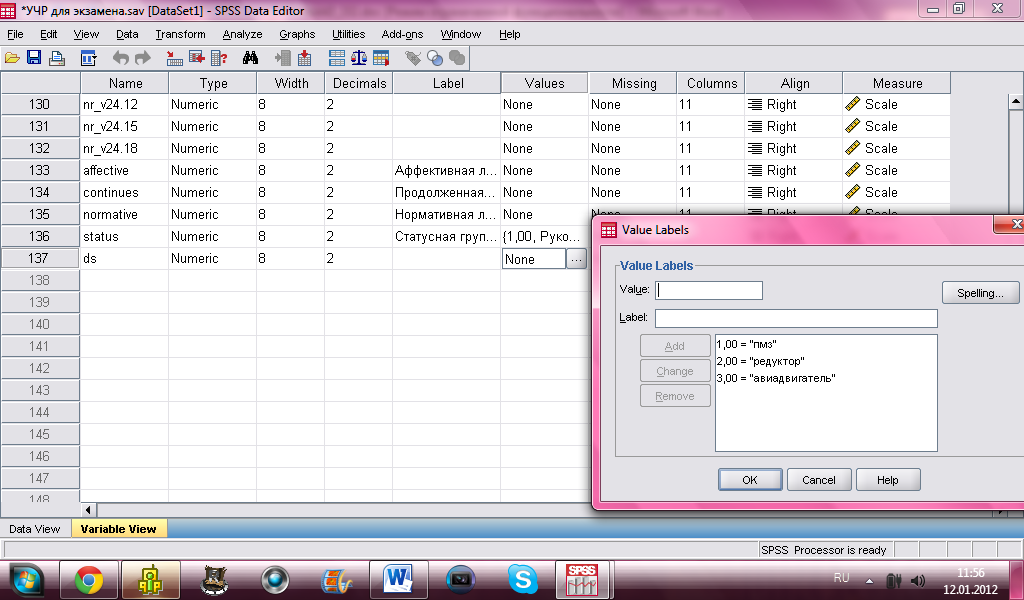Click the Select Cases icon
1024x600 pixels.
(381, 58)
